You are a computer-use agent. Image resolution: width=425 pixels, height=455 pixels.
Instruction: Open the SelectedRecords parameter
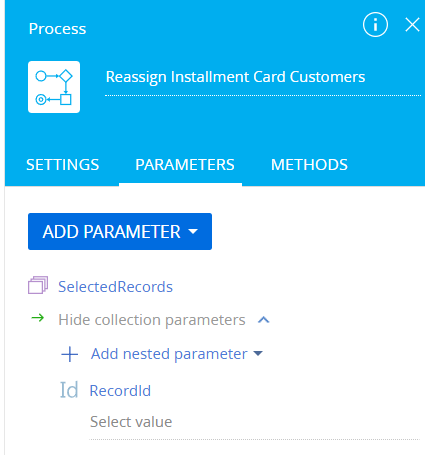click(115, 287)
